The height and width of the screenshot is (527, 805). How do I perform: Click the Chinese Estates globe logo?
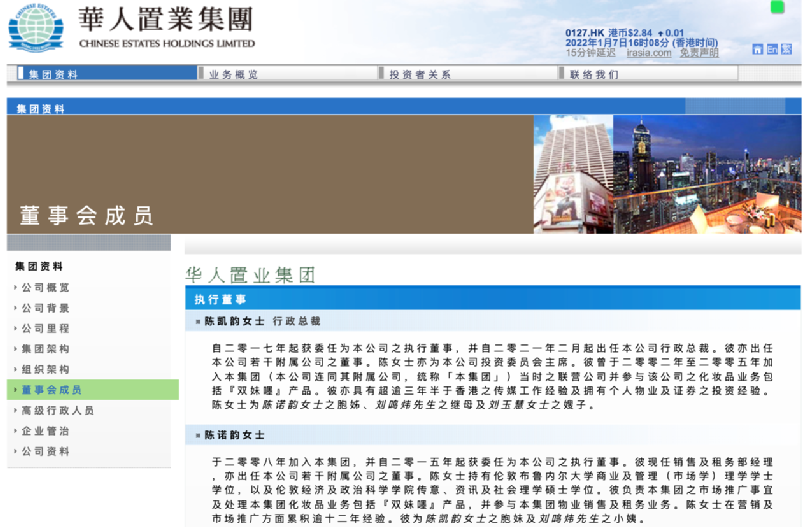pyautogui.click(x=35, y=27)
